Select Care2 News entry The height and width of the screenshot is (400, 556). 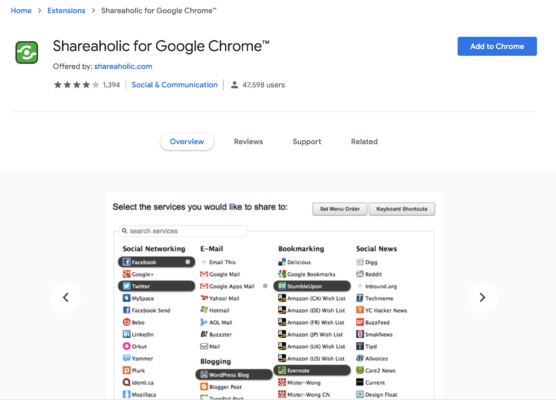point(376,371)
